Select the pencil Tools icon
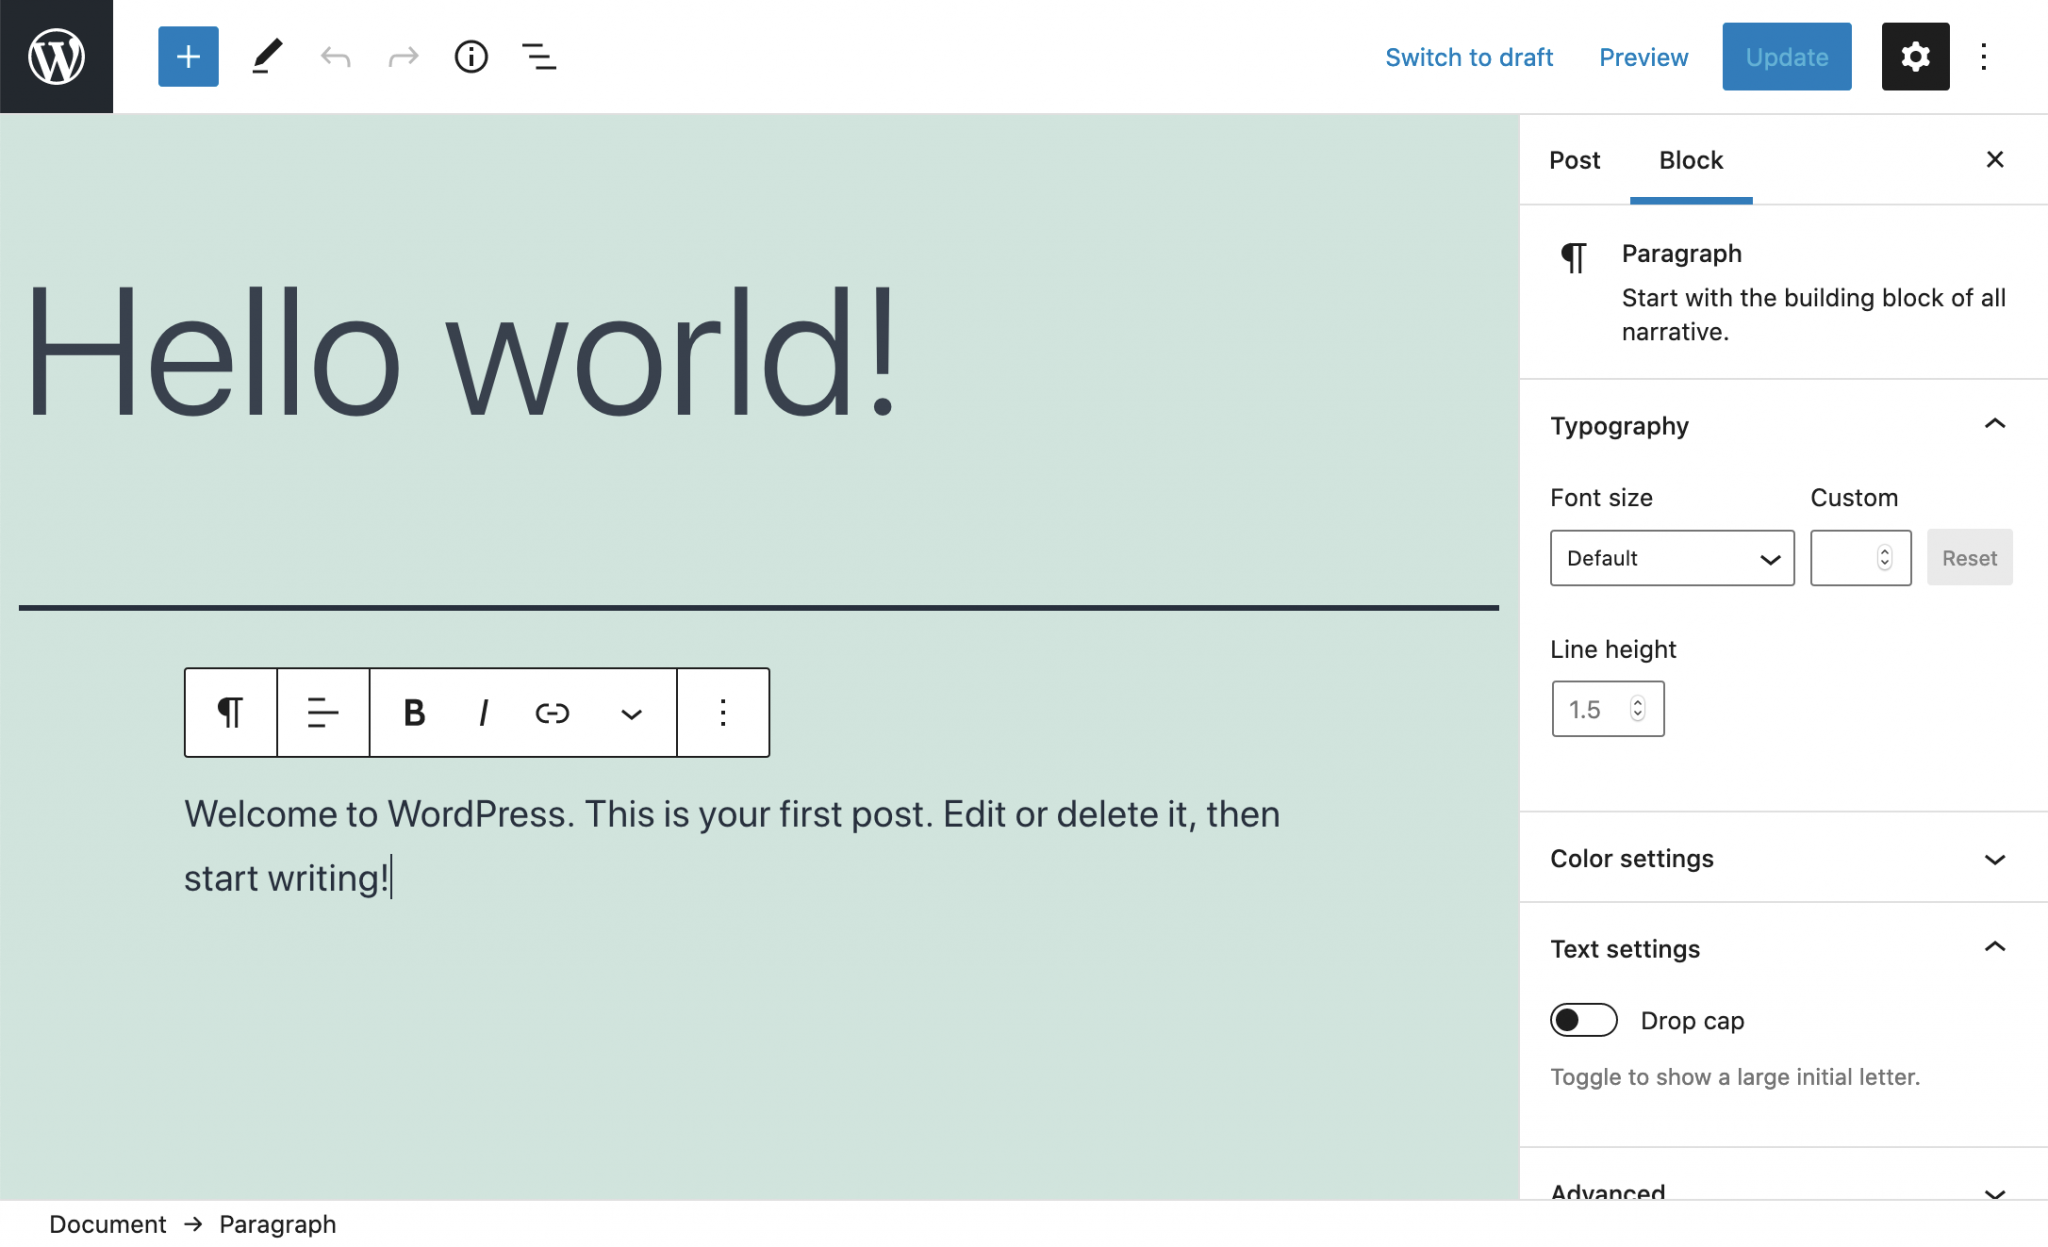This screenshot has height=1247, width=2048. [x=266, y=57]
